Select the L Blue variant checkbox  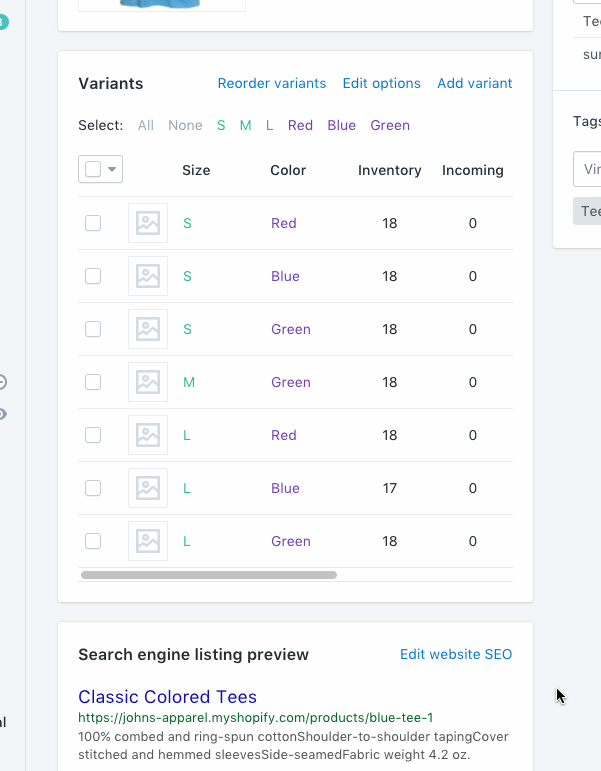(93, 488)
